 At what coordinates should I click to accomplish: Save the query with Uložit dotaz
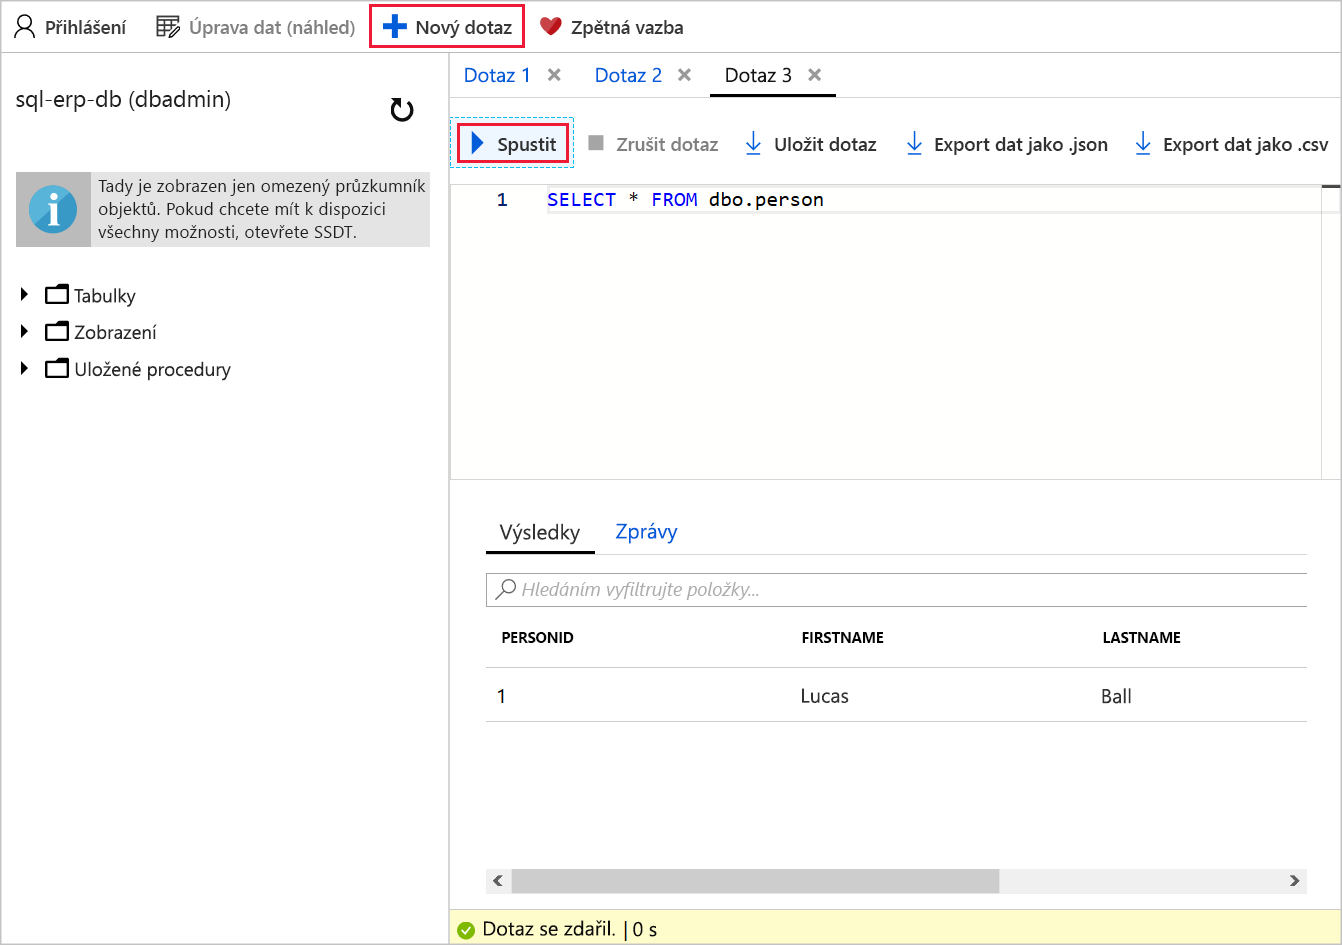click(811, 144)
